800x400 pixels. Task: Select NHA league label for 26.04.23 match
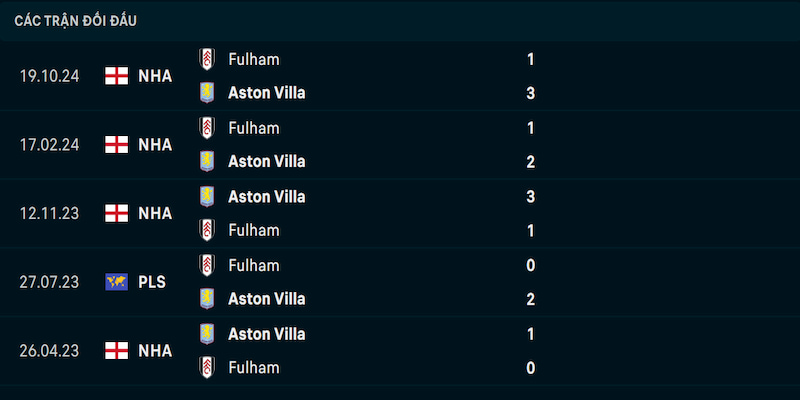(x=155, y=351)
